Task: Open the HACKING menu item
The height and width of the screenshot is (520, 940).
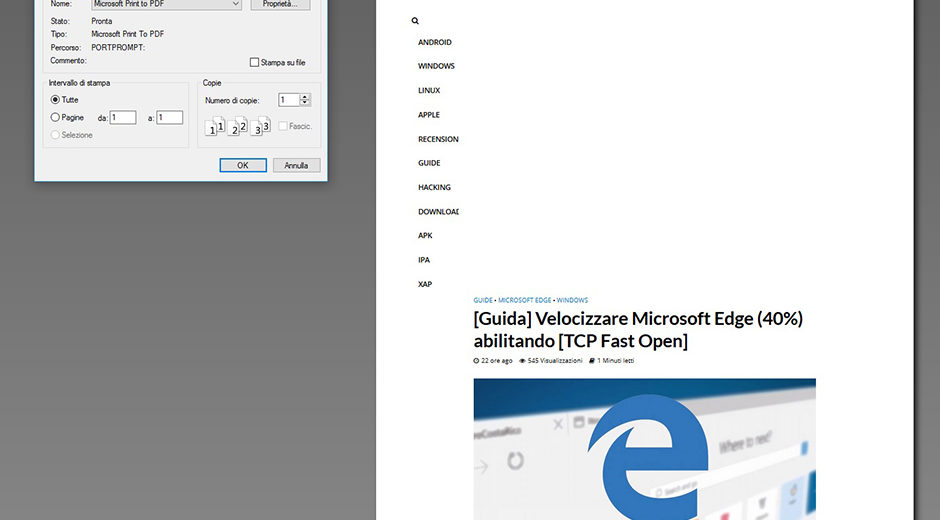Action: [x=434, y=188]
